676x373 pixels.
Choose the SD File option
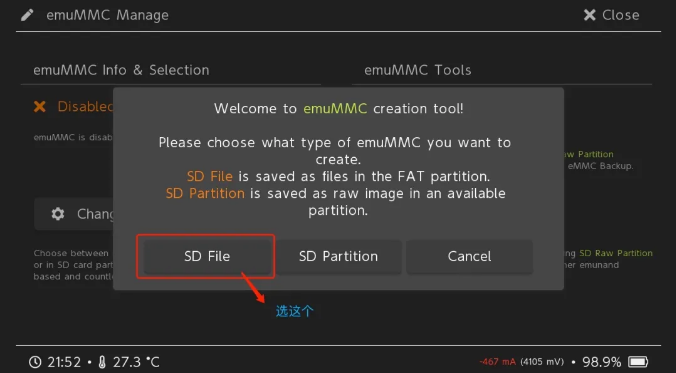pos(207,256)
